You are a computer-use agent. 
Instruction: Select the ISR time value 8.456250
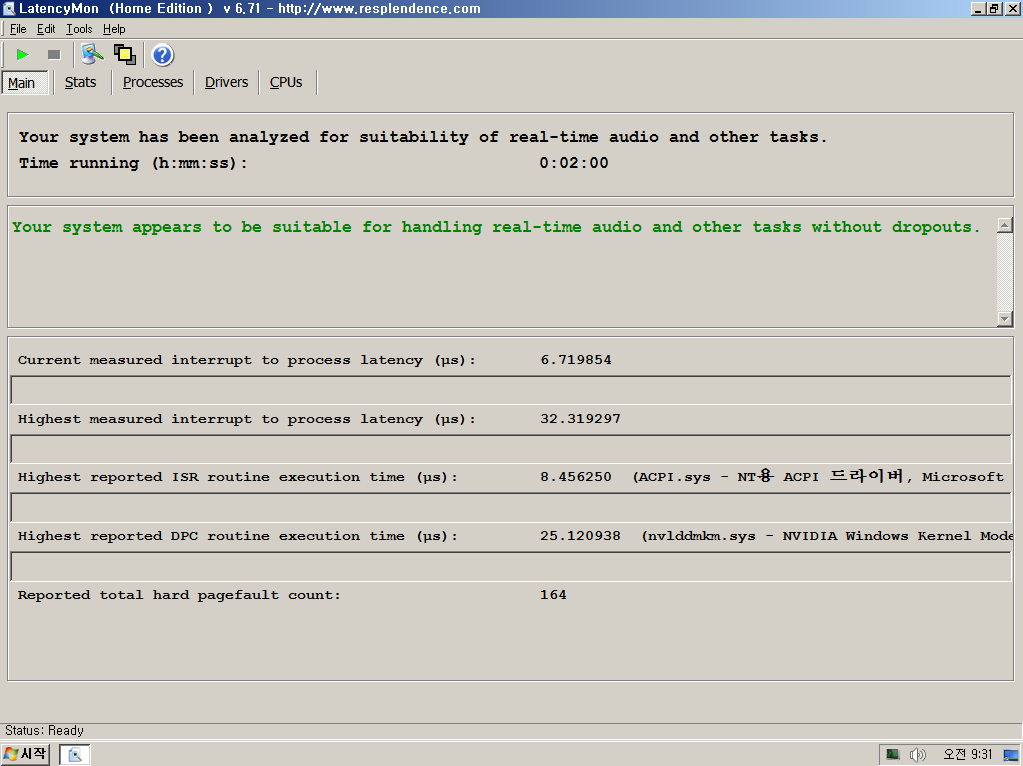[x=575, y=477]
